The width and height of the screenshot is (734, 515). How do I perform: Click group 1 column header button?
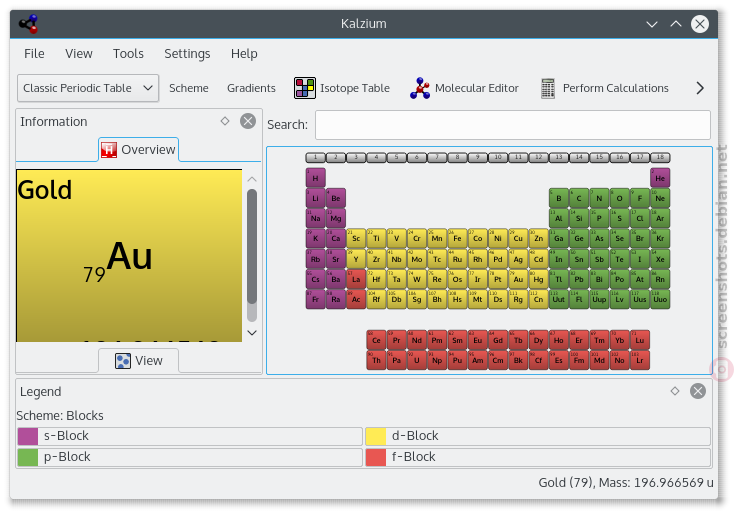tap(316, 157)
